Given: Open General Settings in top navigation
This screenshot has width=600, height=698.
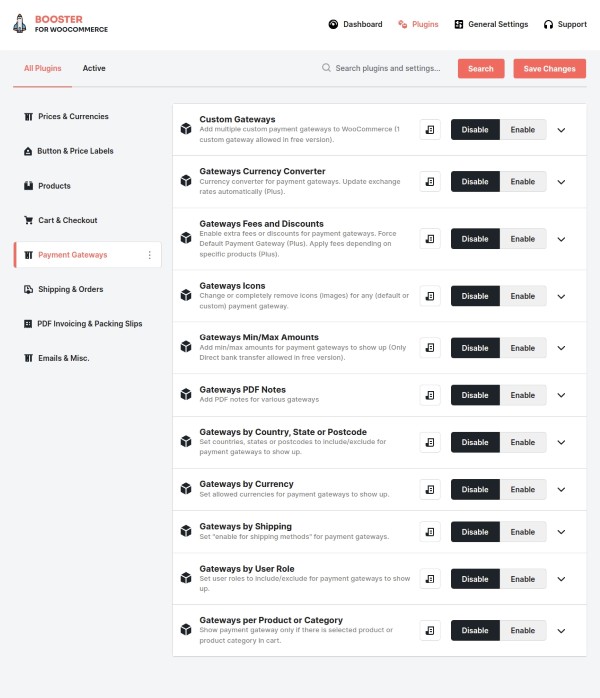Looking at the screenshot, I should pyautogui.click(x=491, y=24).
